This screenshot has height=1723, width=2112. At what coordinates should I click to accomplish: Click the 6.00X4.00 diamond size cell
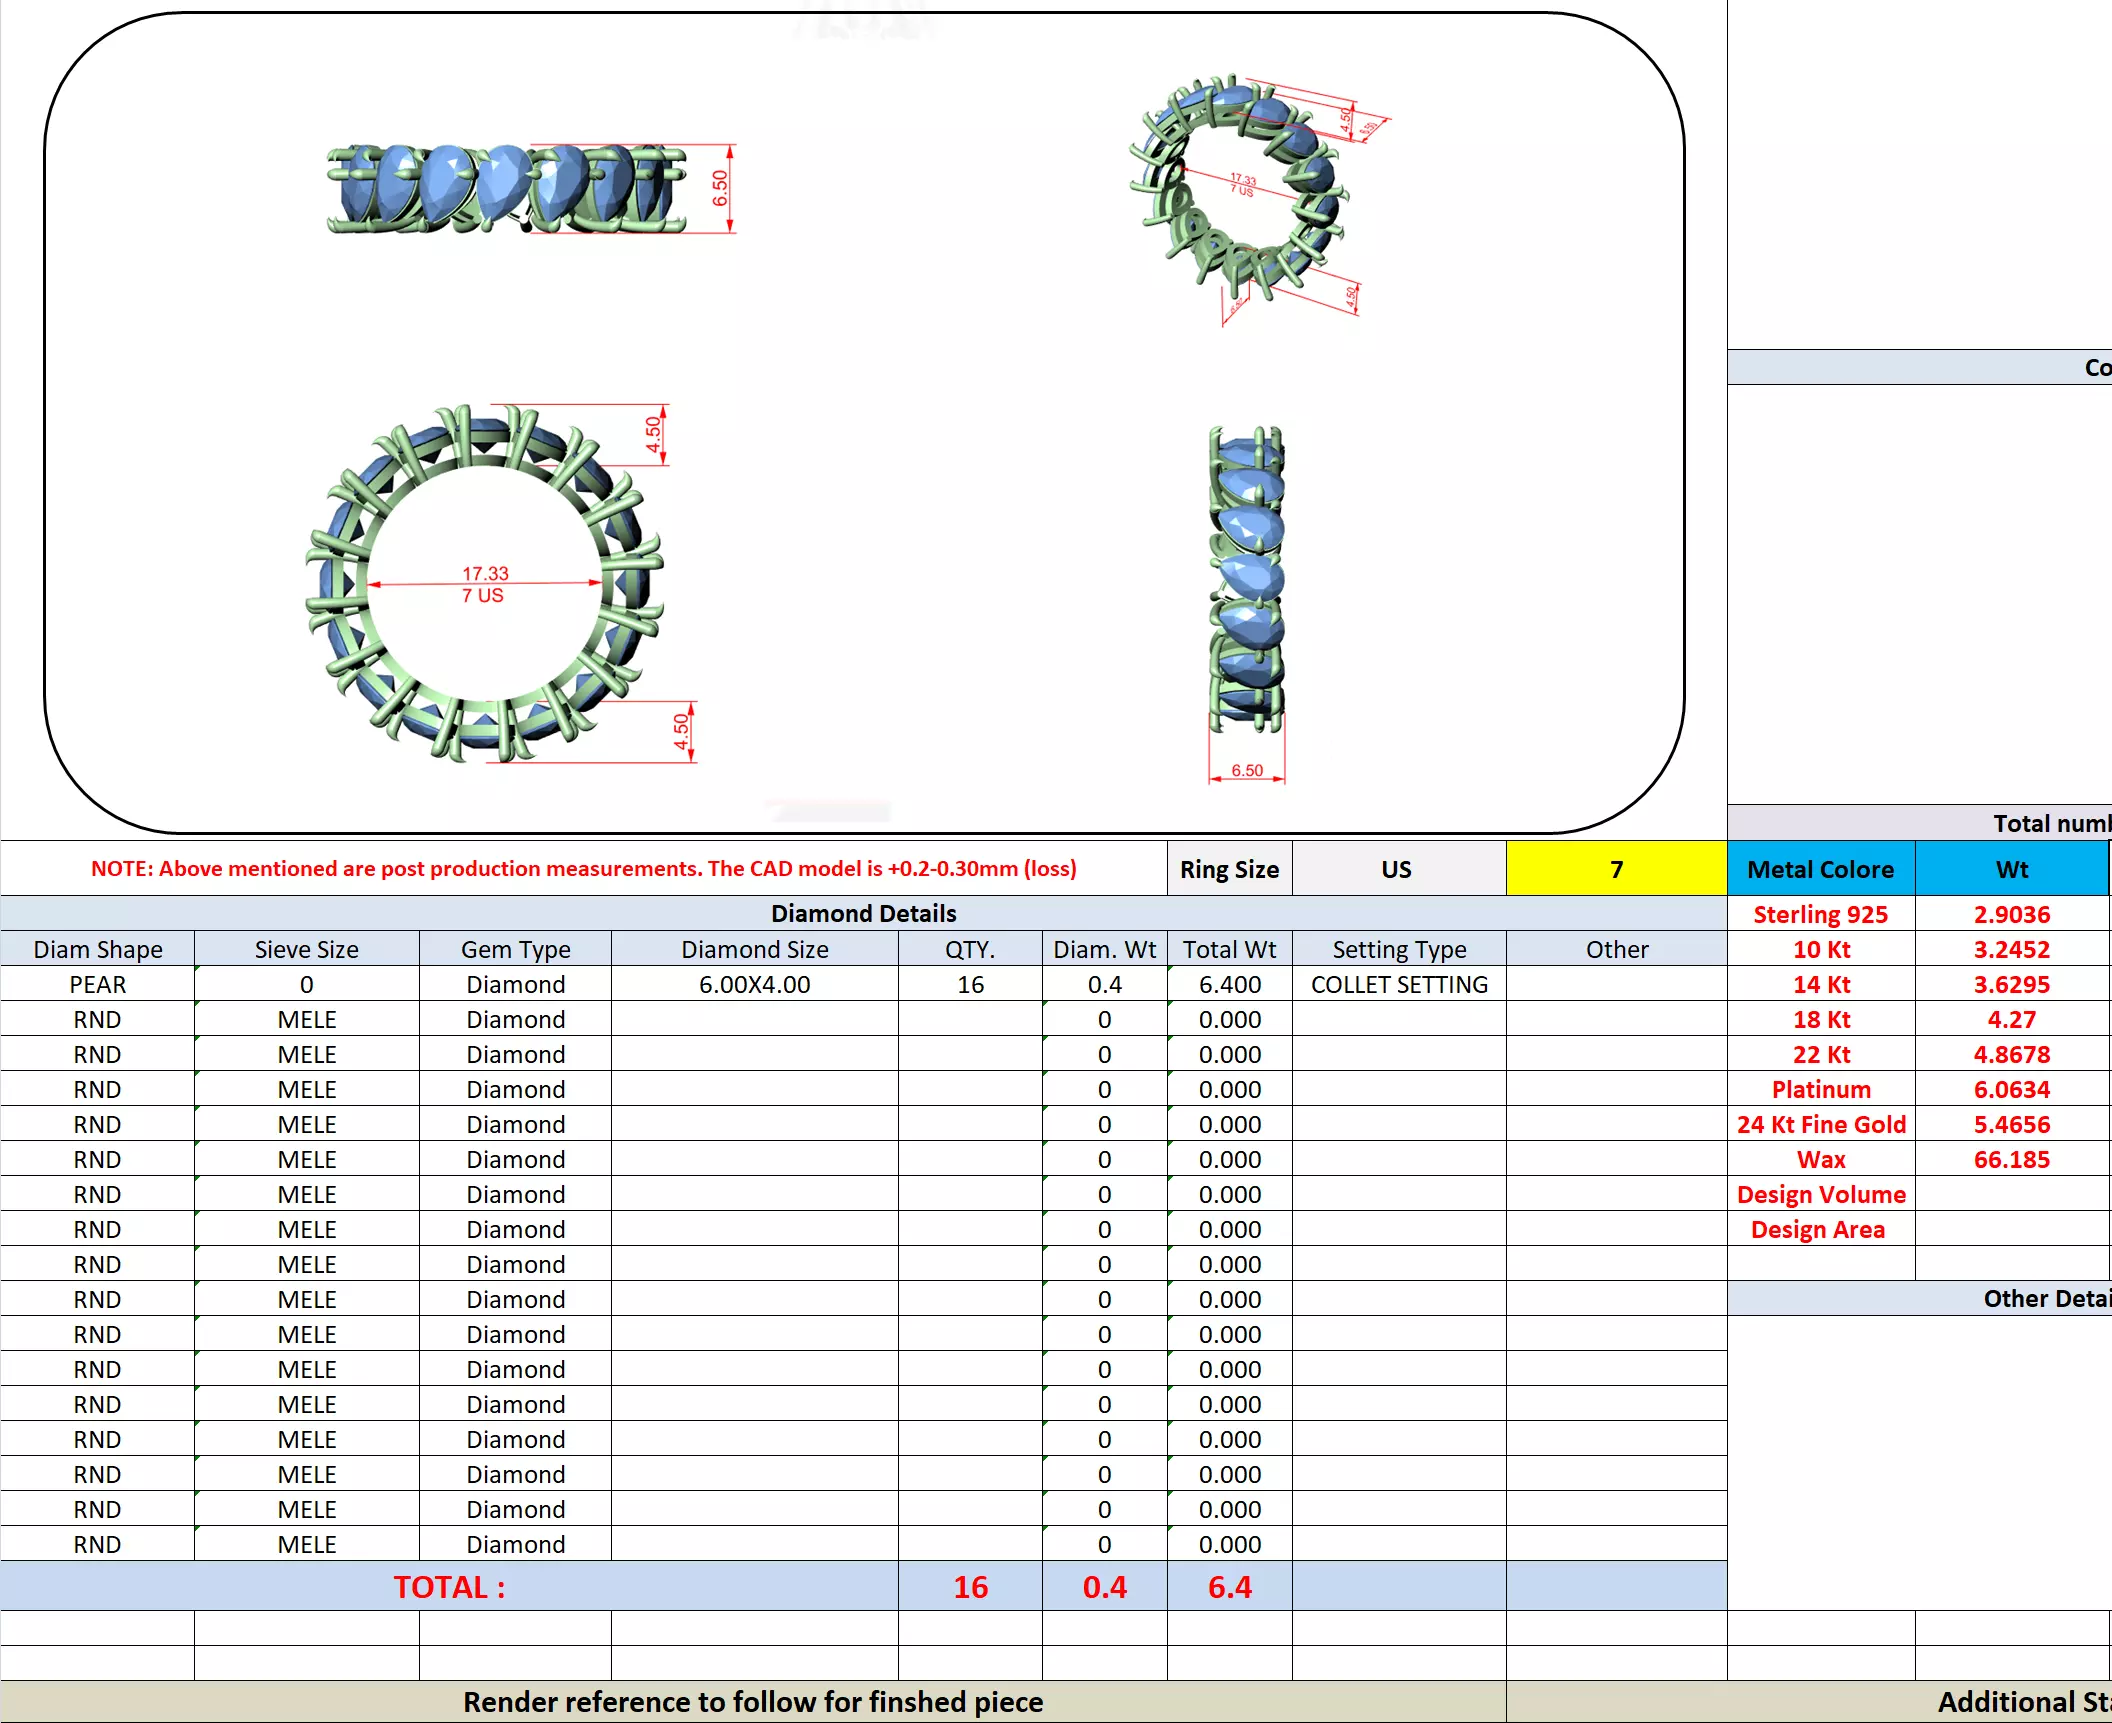[x=754, y=984]
